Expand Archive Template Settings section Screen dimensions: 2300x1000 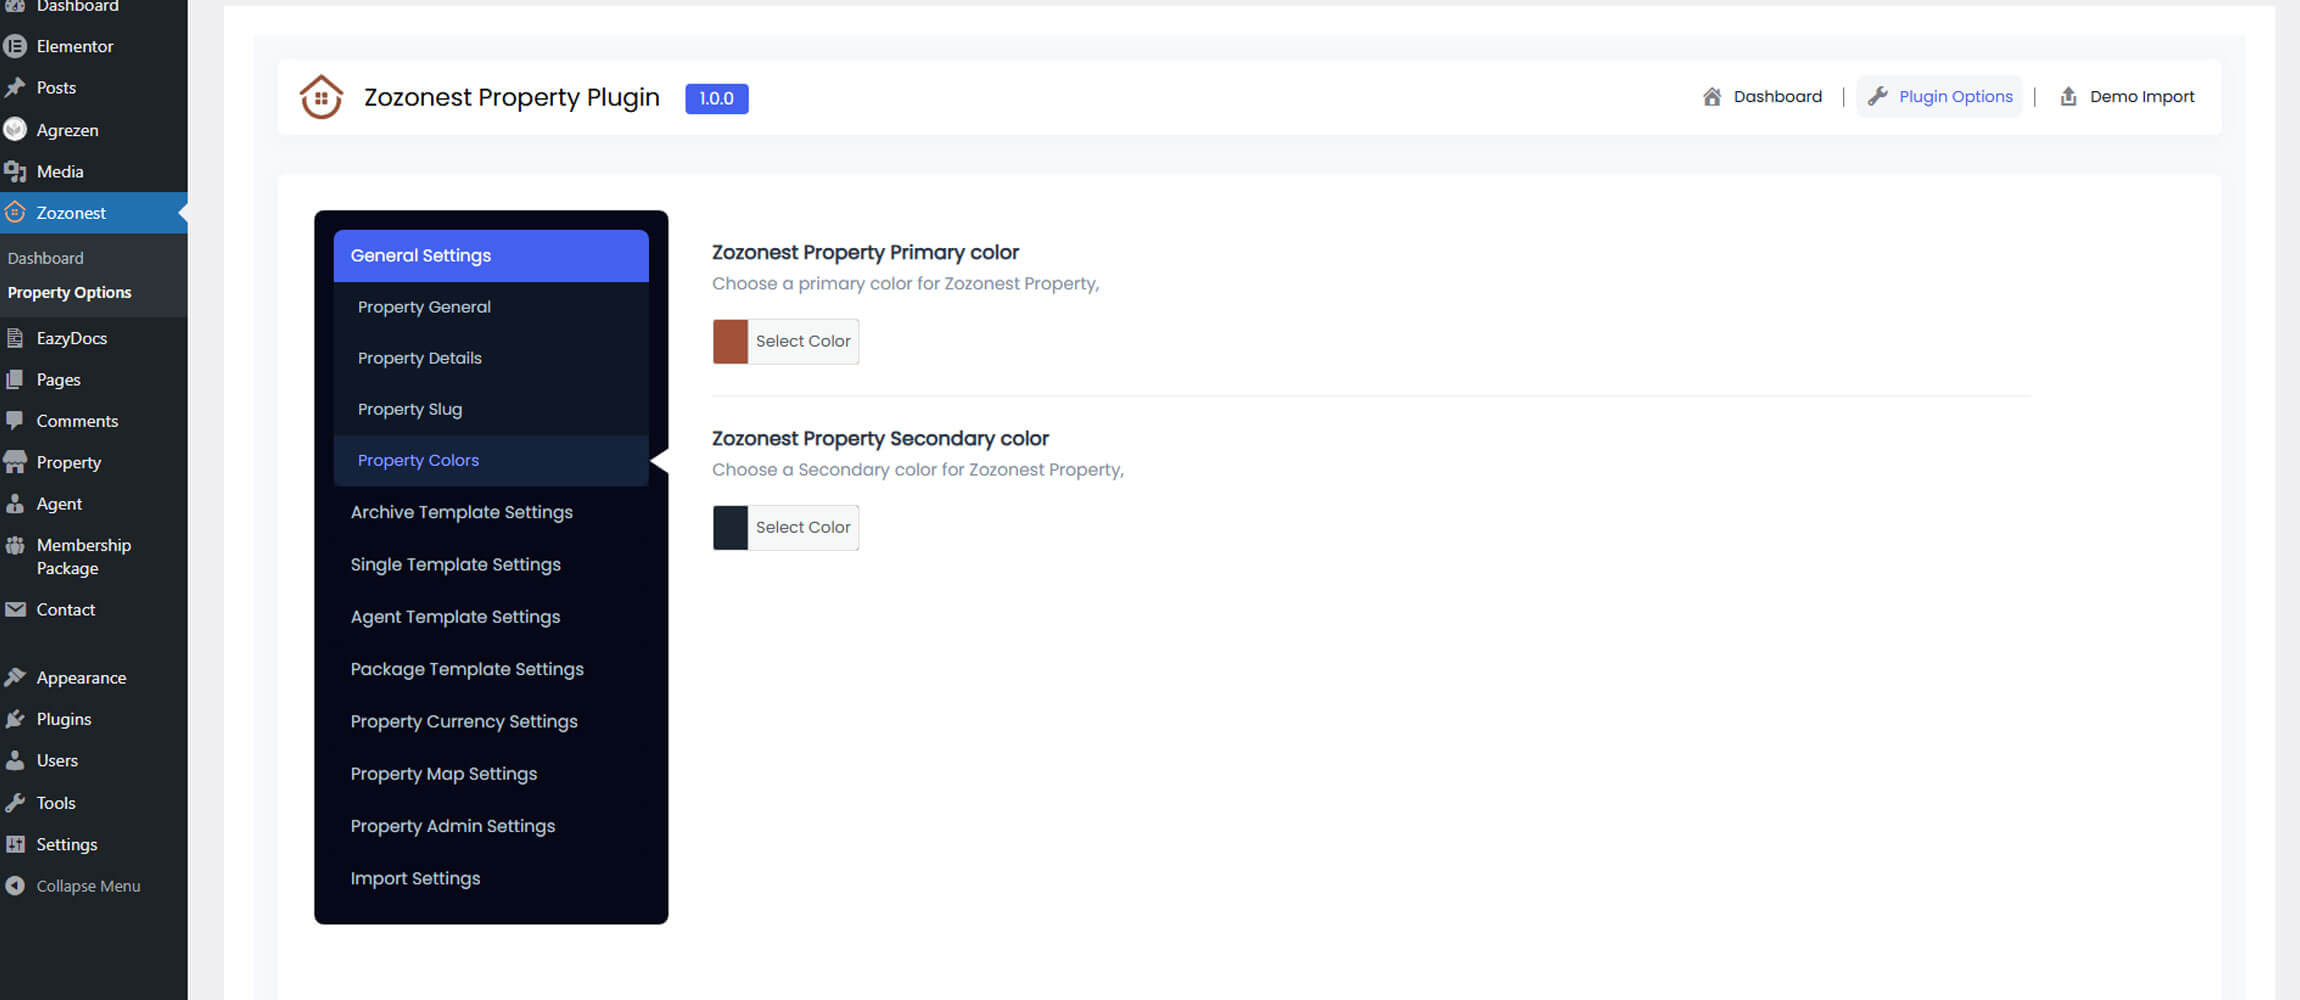(x=461, y=512)
